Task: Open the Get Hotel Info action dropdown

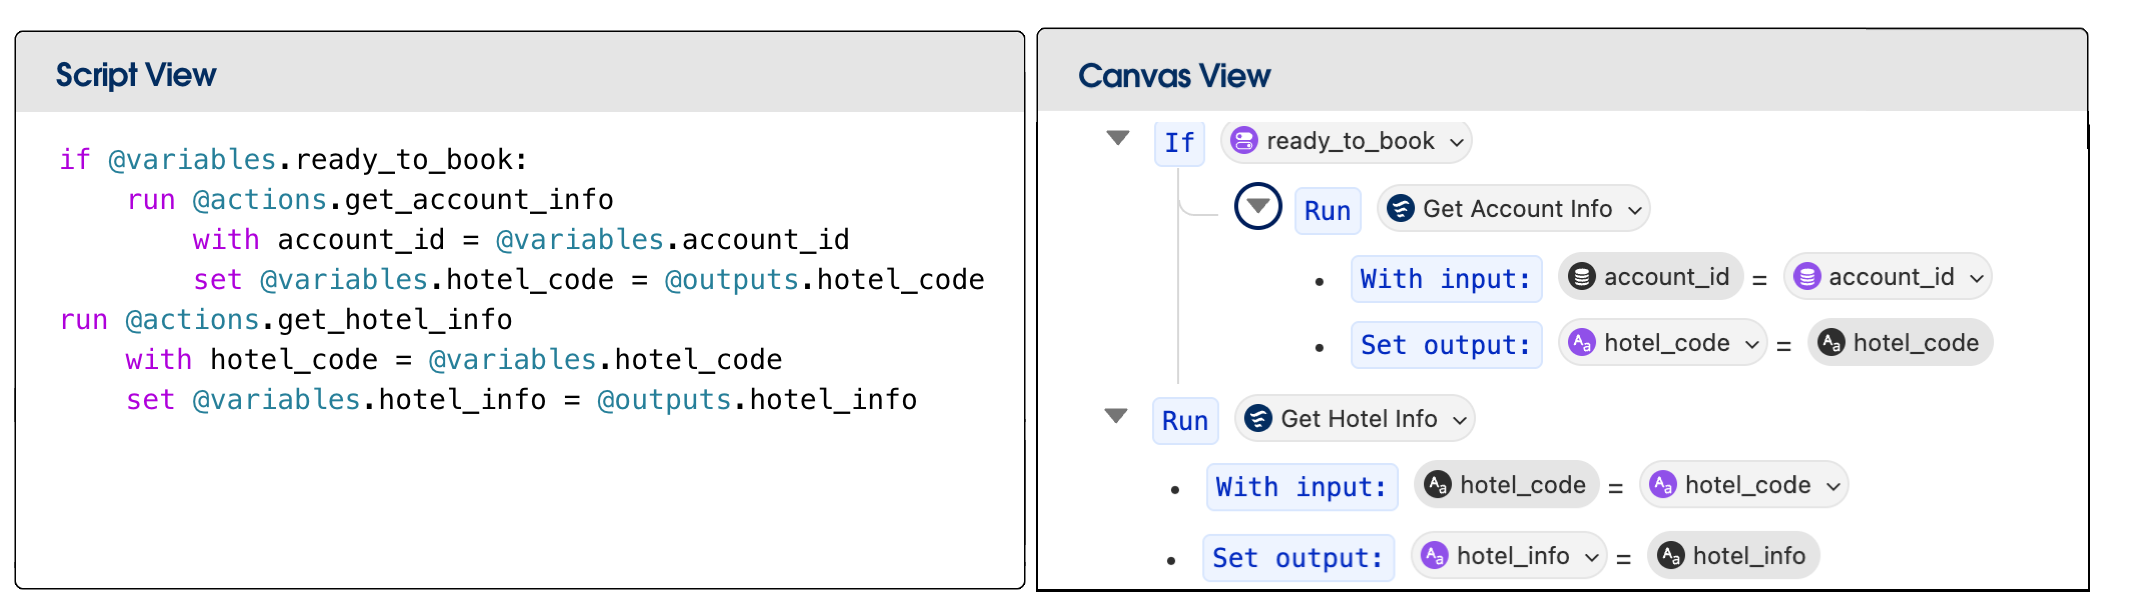Action: 1460,420
